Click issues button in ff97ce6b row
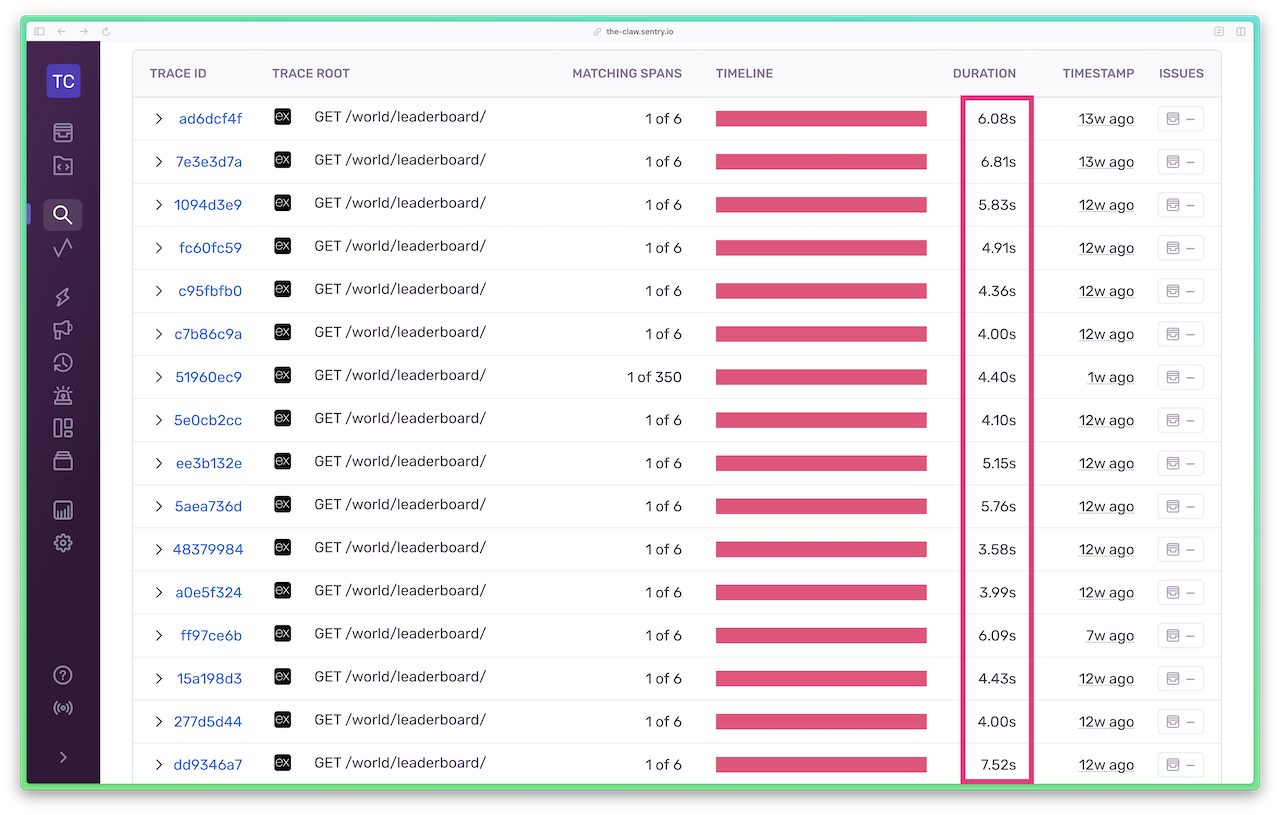1280x815 pixels. point(1180,635)
